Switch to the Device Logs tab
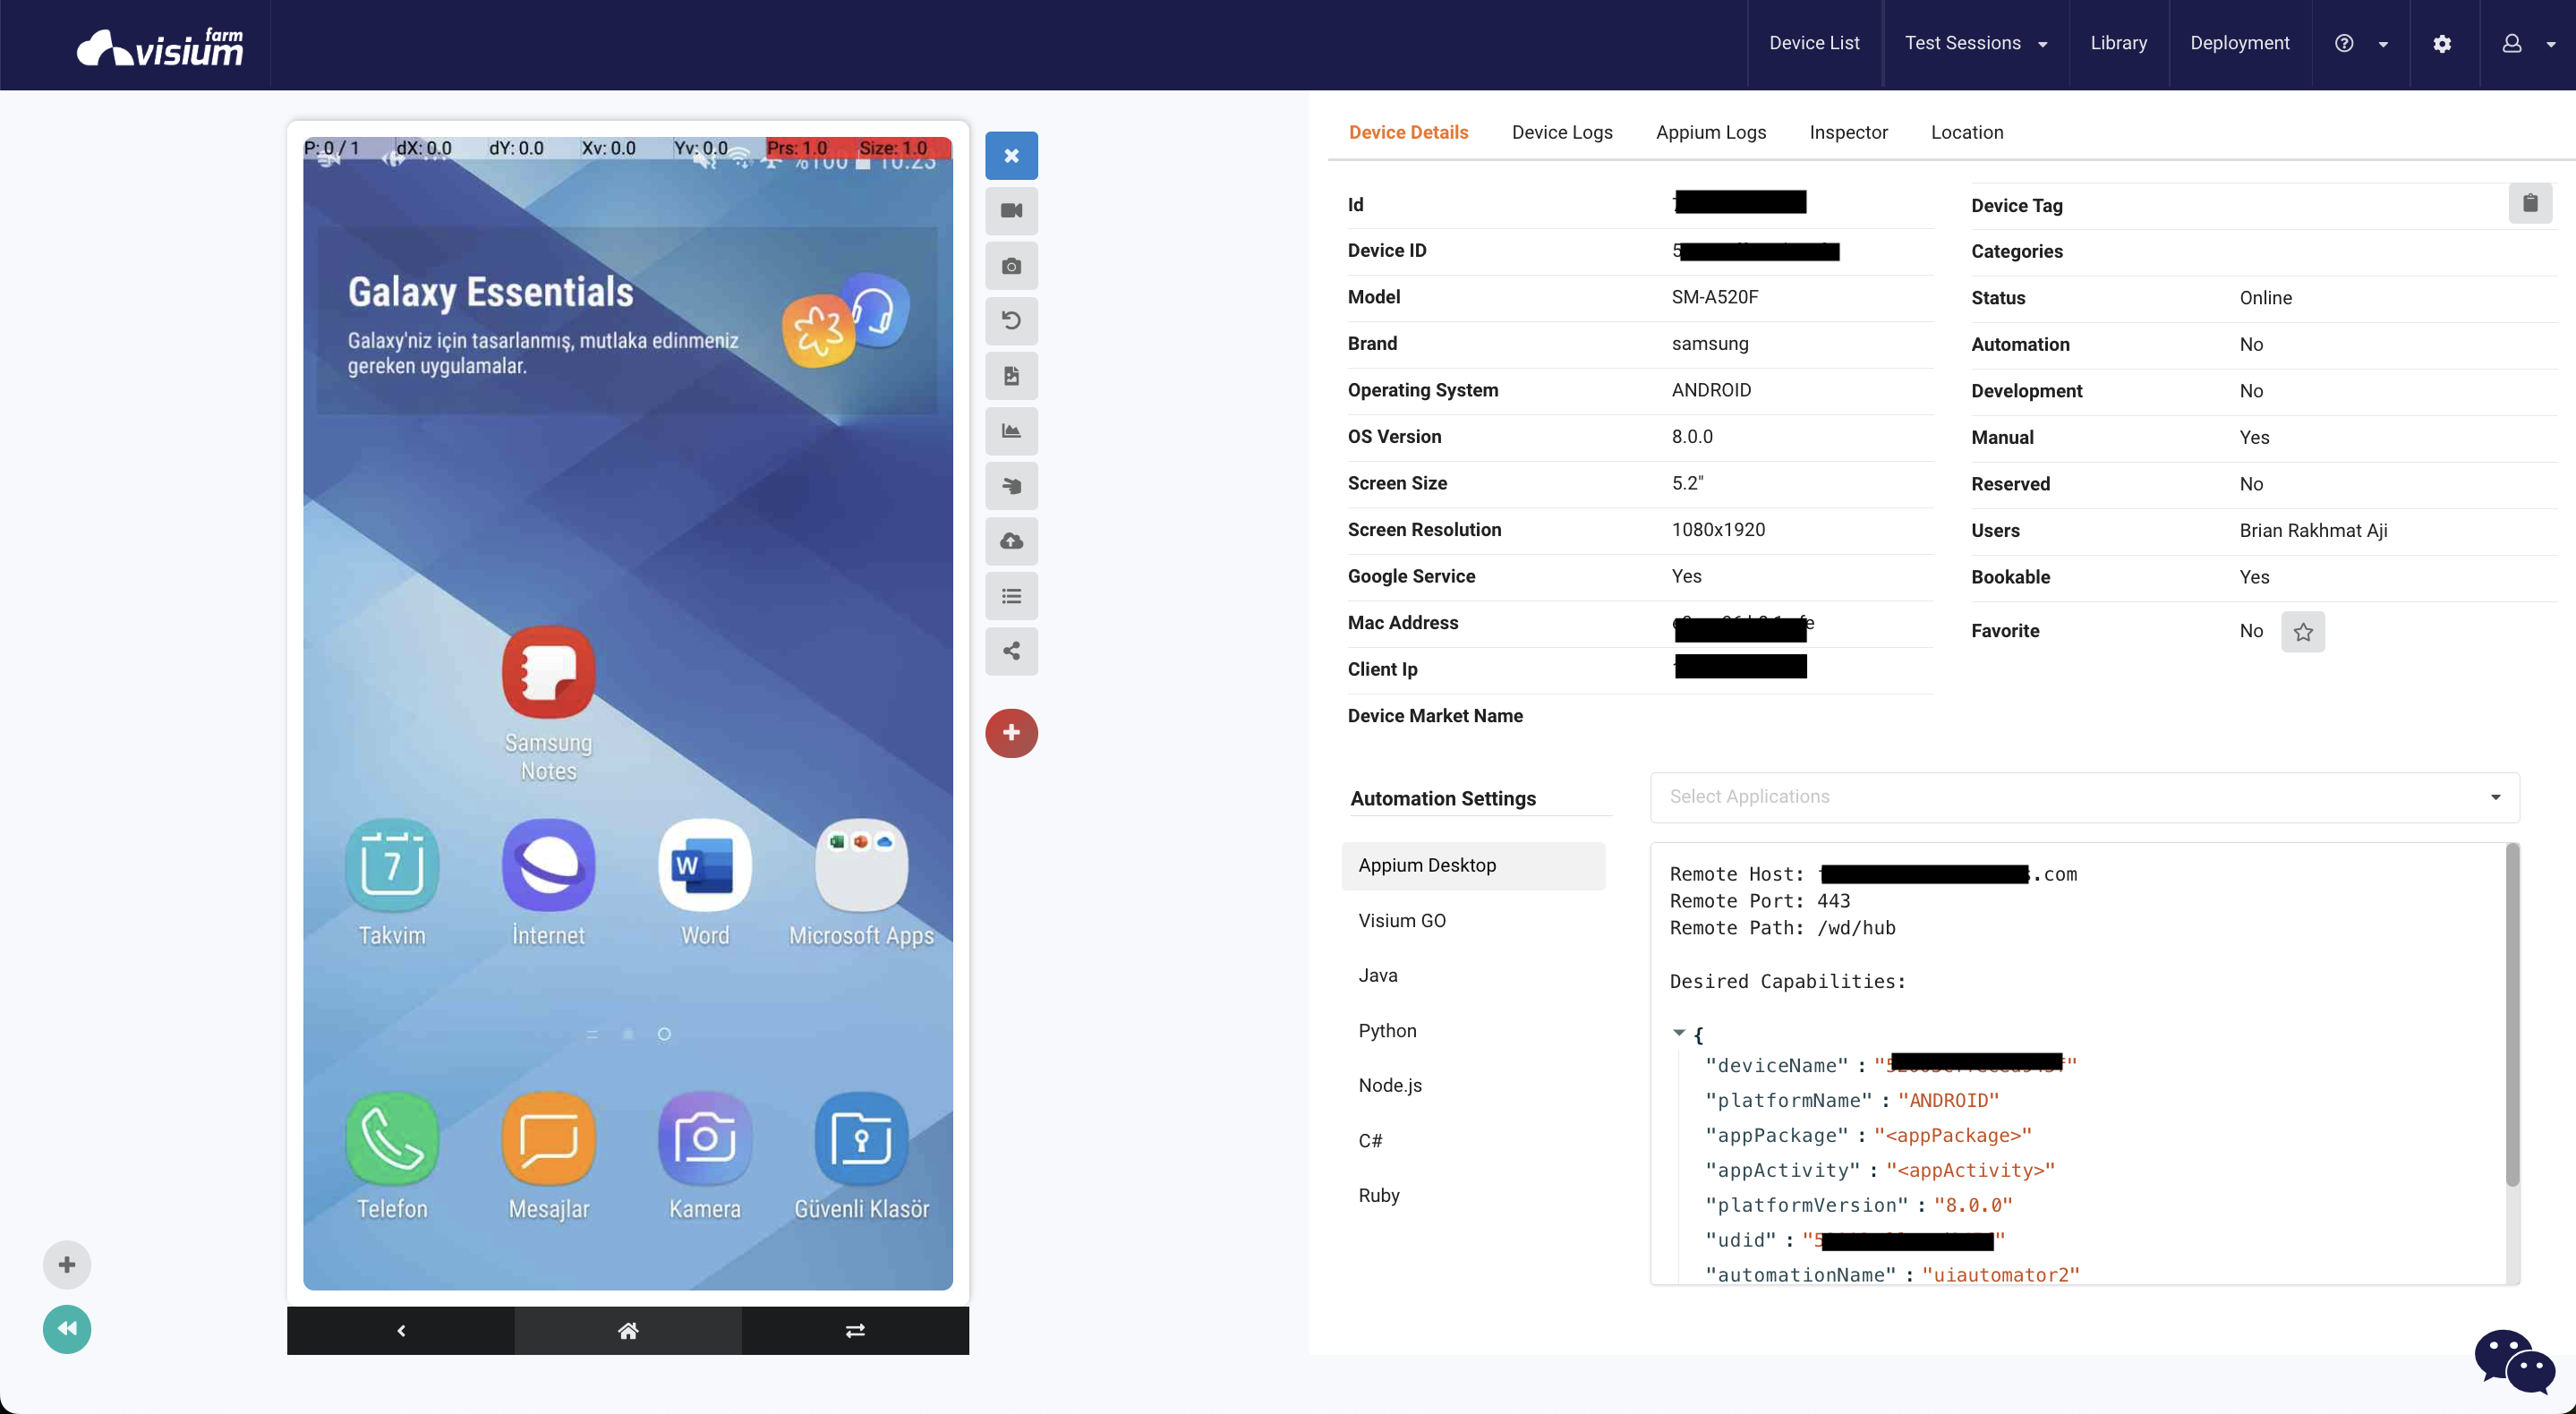This screenshot has width=2576, height=1414. click(x=1562, y=132)
